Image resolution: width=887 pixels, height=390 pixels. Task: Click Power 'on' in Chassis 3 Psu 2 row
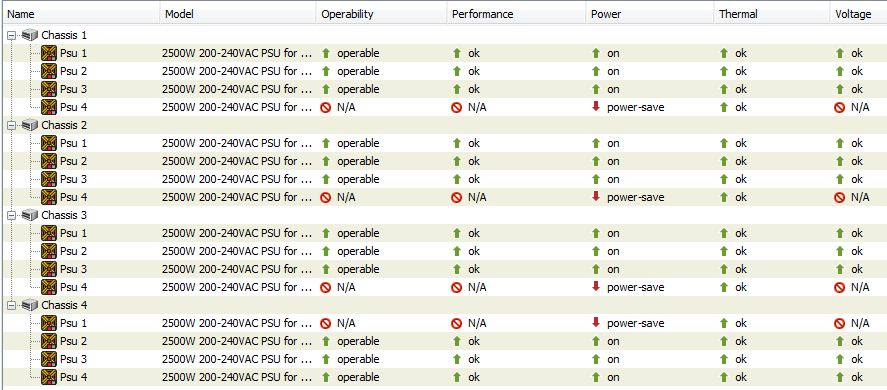coord(613,251)
